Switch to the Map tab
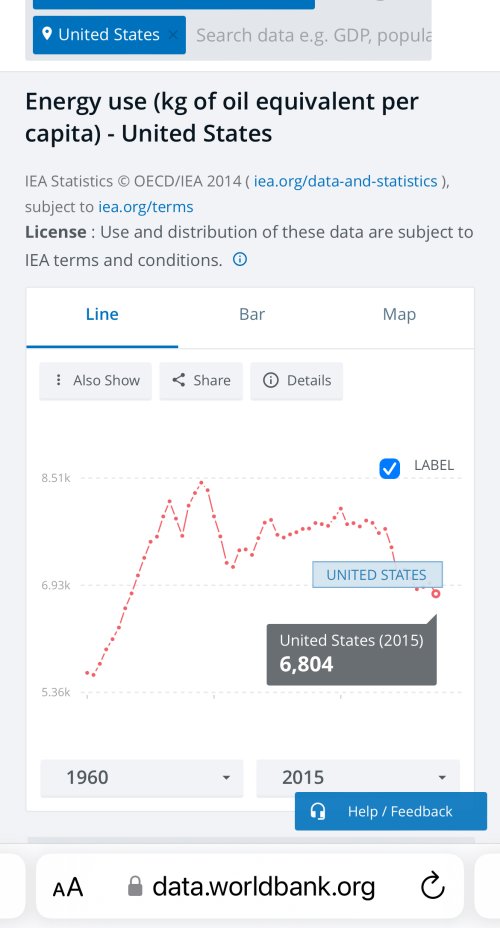The image size is (500, 928). [399, 315]
